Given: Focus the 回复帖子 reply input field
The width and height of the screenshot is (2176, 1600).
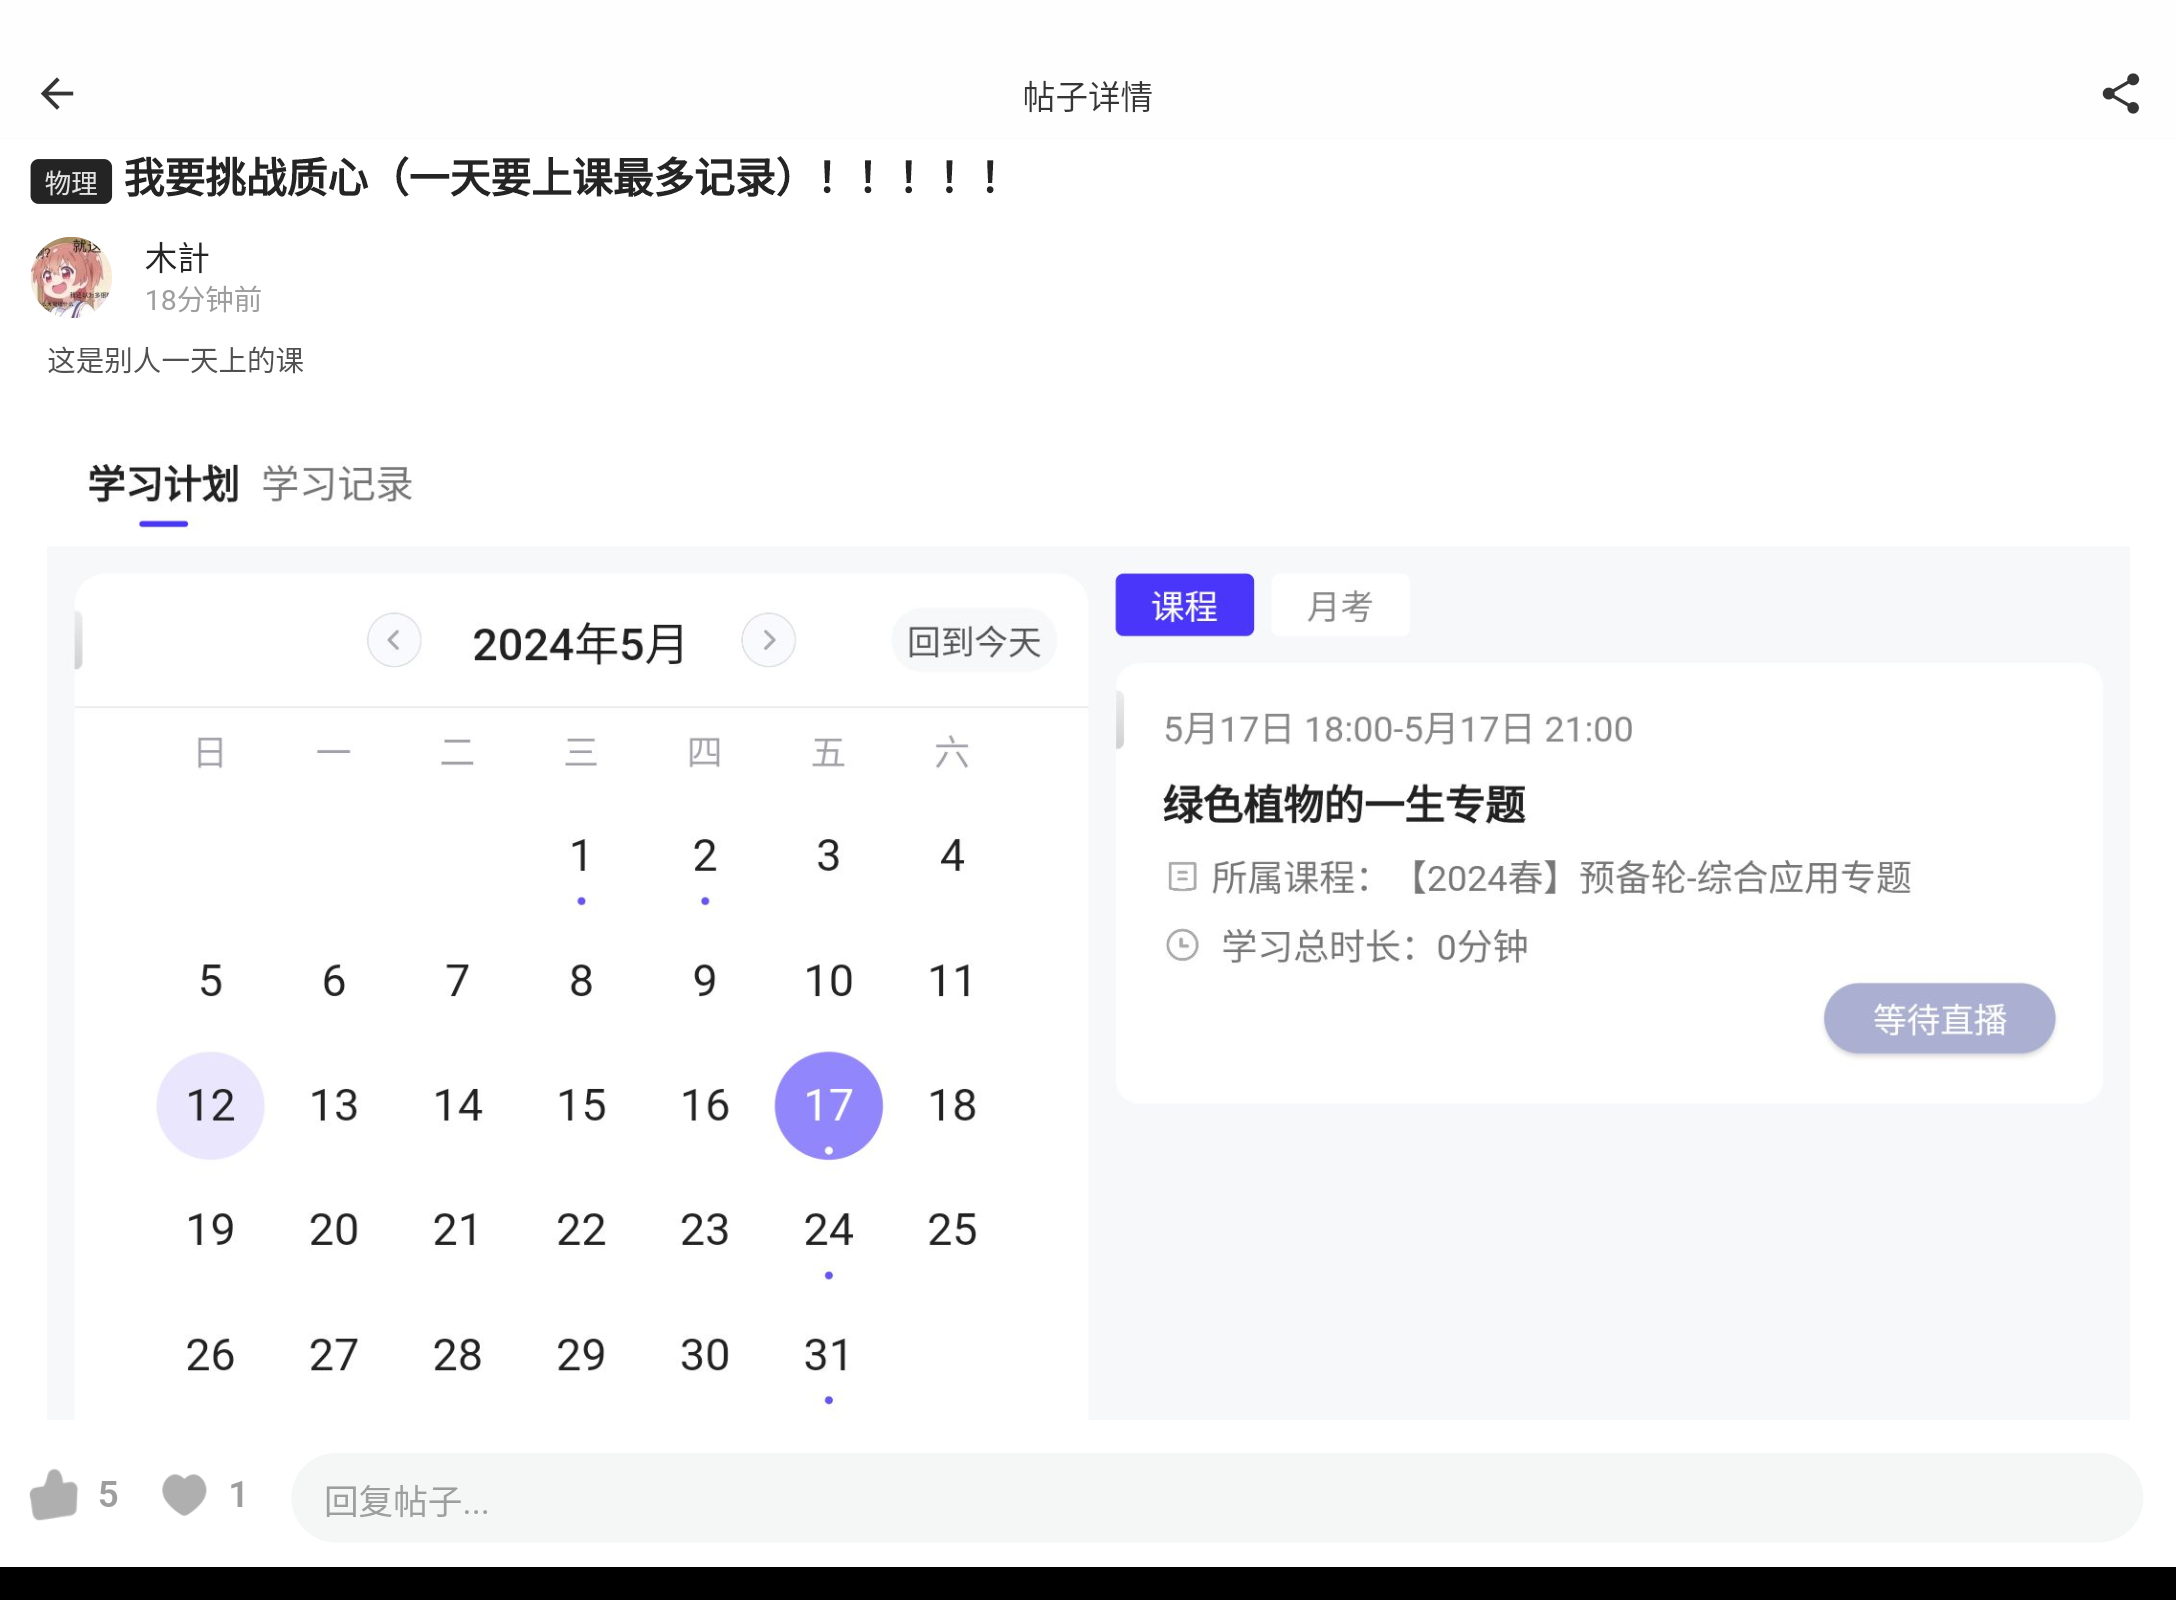Looking at the screenshot, I should 1215,1499.
